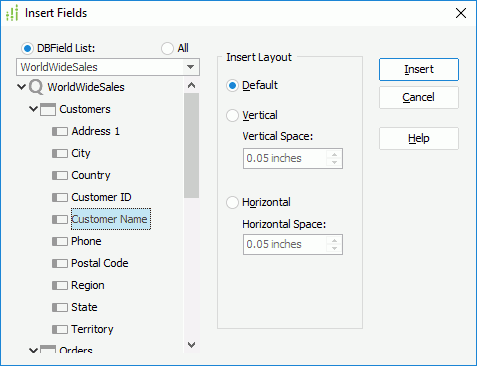Choose the Vertical layout option
This screenshot has width=477, height=366.
232,116
